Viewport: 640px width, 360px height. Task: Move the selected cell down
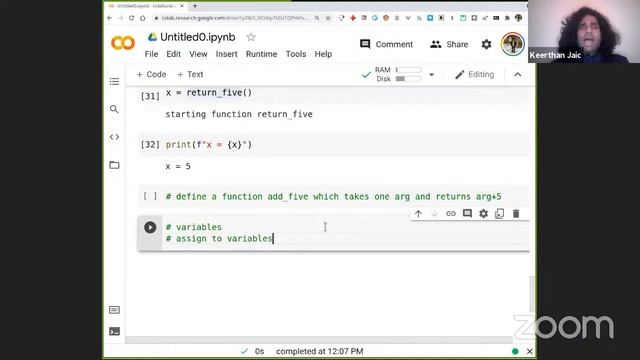point(434,213)
